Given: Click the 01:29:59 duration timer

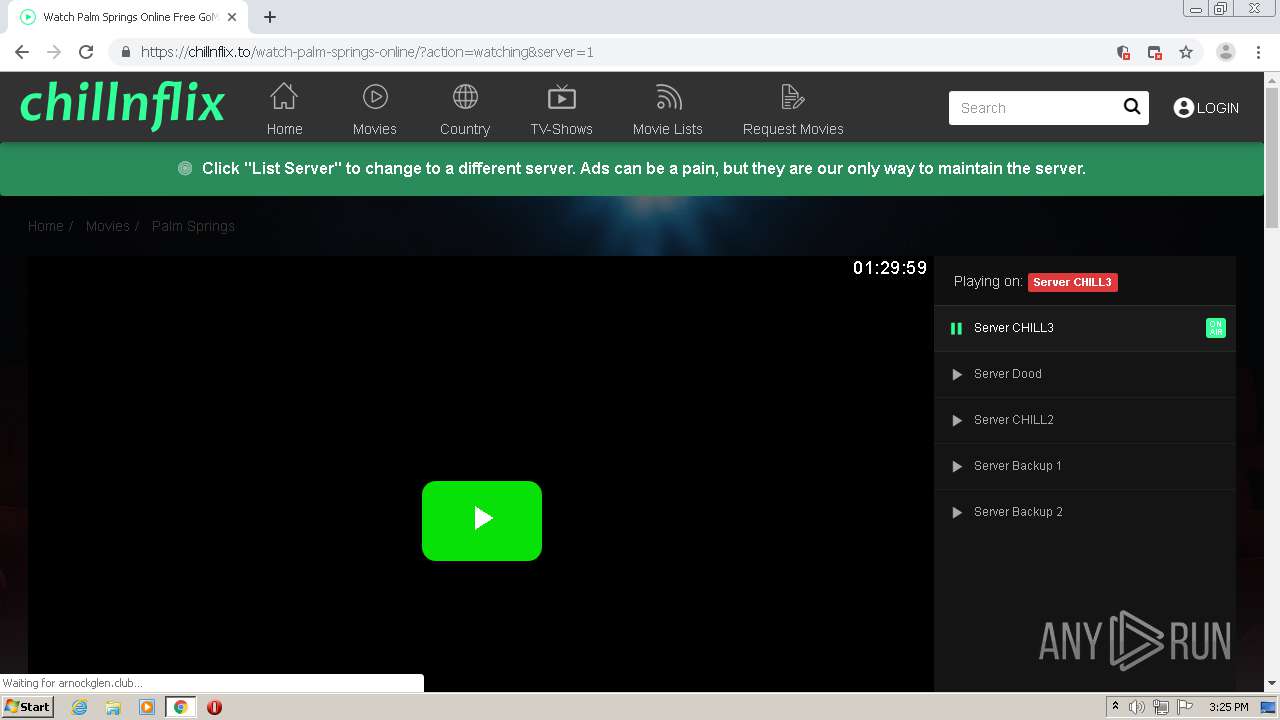Looking at the screenshot, I should pos(890,268).
